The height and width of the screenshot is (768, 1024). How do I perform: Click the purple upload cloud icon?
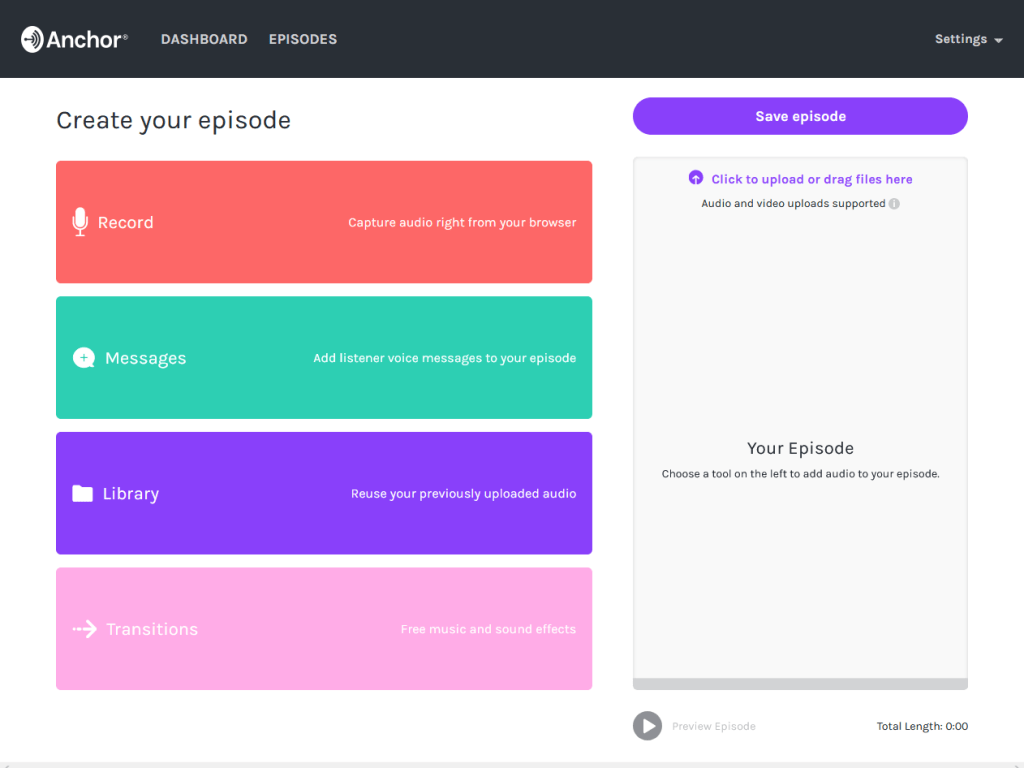click(x=696, y=177)
